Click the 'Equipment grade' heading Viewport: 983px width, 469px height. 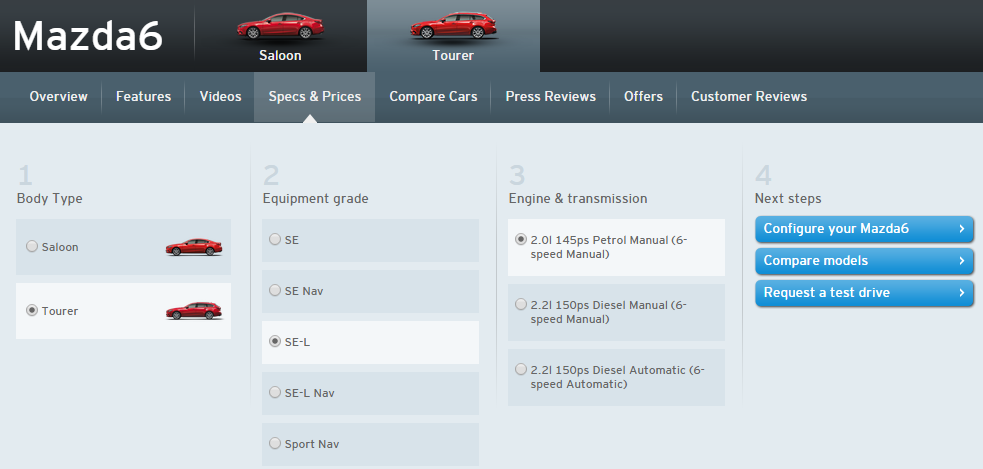315,199
